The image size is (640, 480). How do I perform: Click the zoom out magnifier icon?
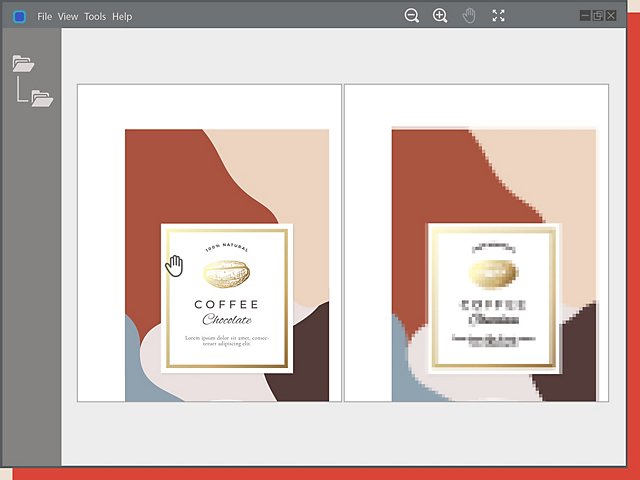[411, 16]
